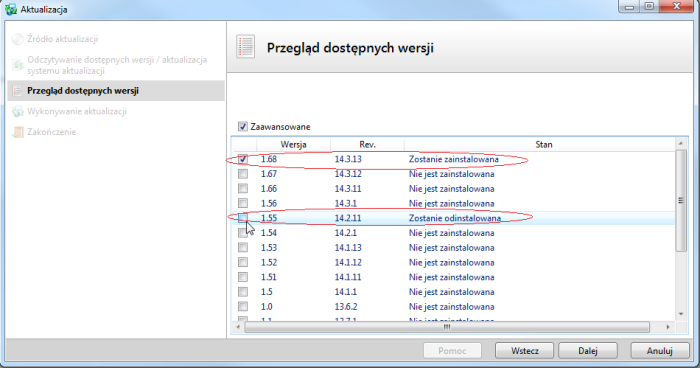
Task: Click revision cell '14.3.13'
Action: coord(348,159)
